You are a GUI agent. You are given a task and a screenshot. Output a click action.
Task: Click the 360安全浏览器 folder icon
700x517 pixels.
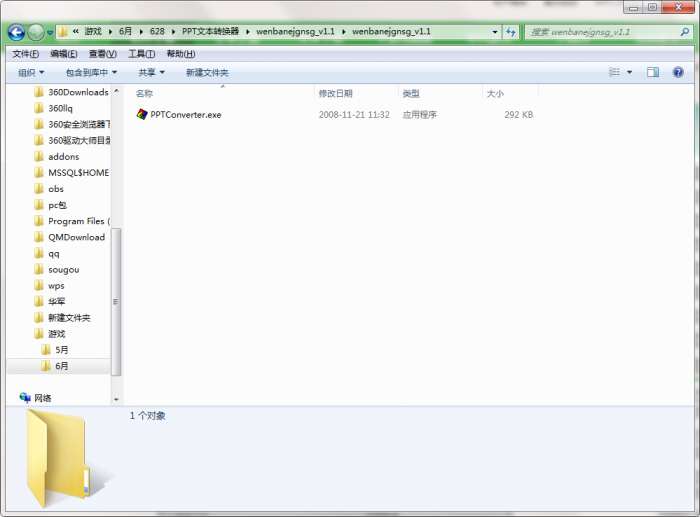(39, 125)
